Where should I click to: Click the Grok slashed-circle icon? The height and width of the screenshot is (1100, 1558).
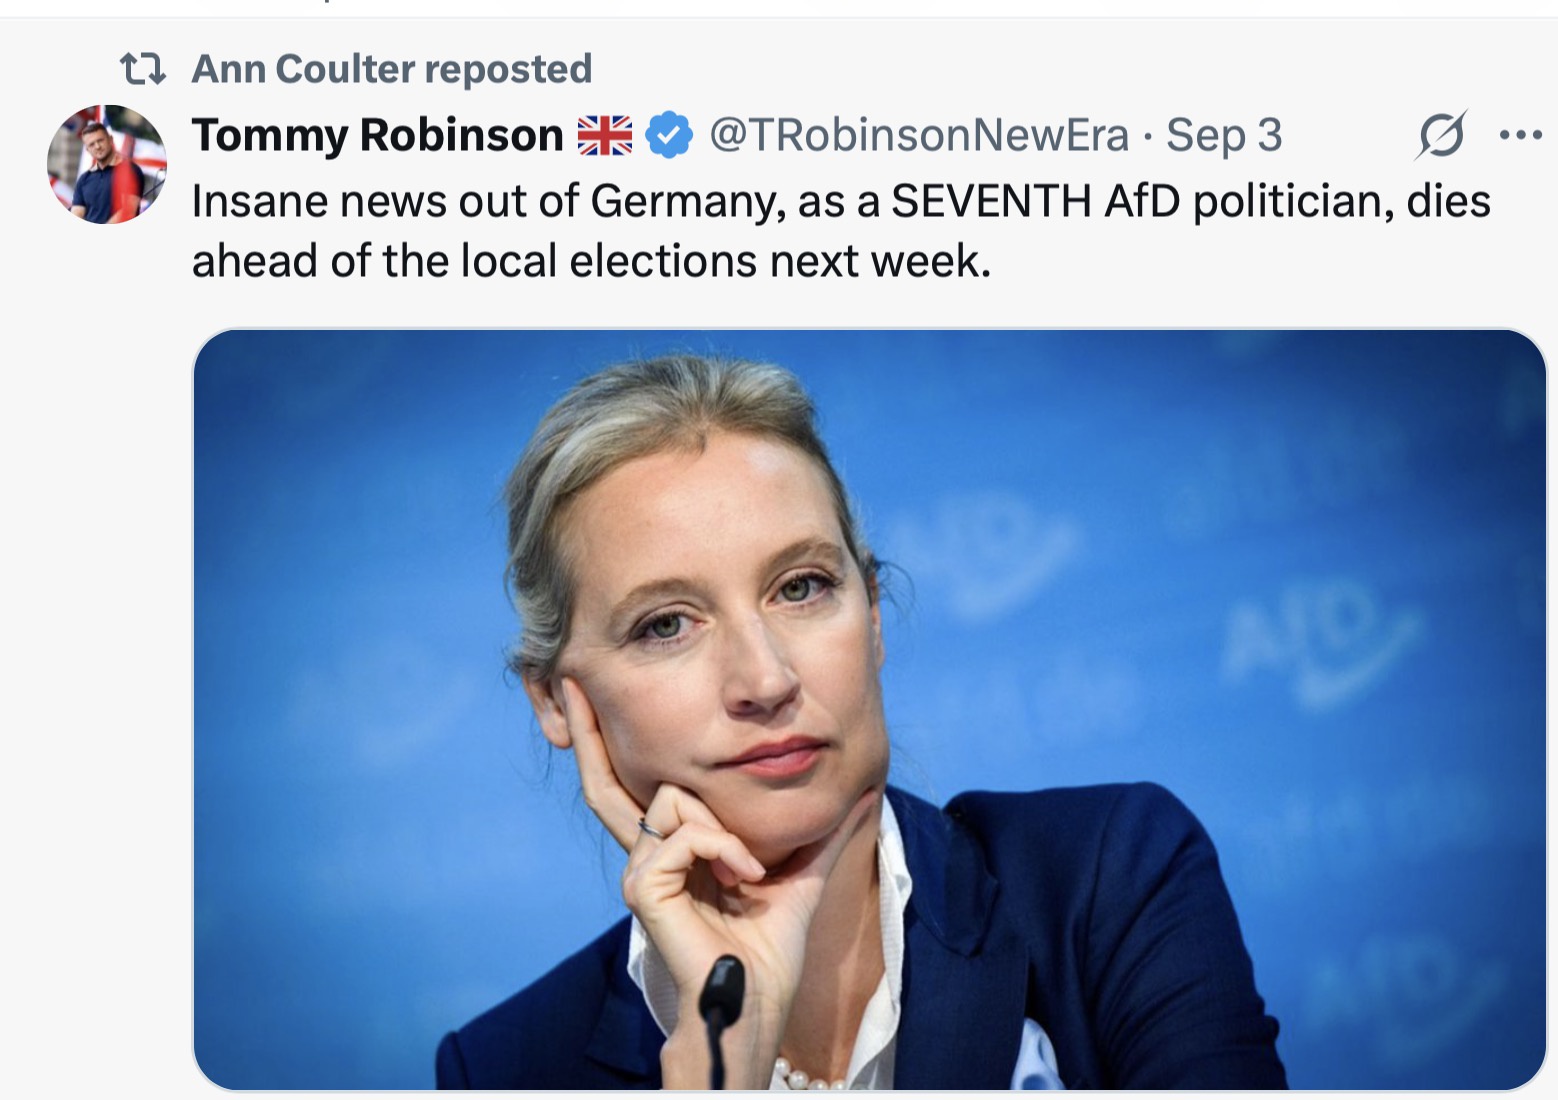tap(1440, 135)
